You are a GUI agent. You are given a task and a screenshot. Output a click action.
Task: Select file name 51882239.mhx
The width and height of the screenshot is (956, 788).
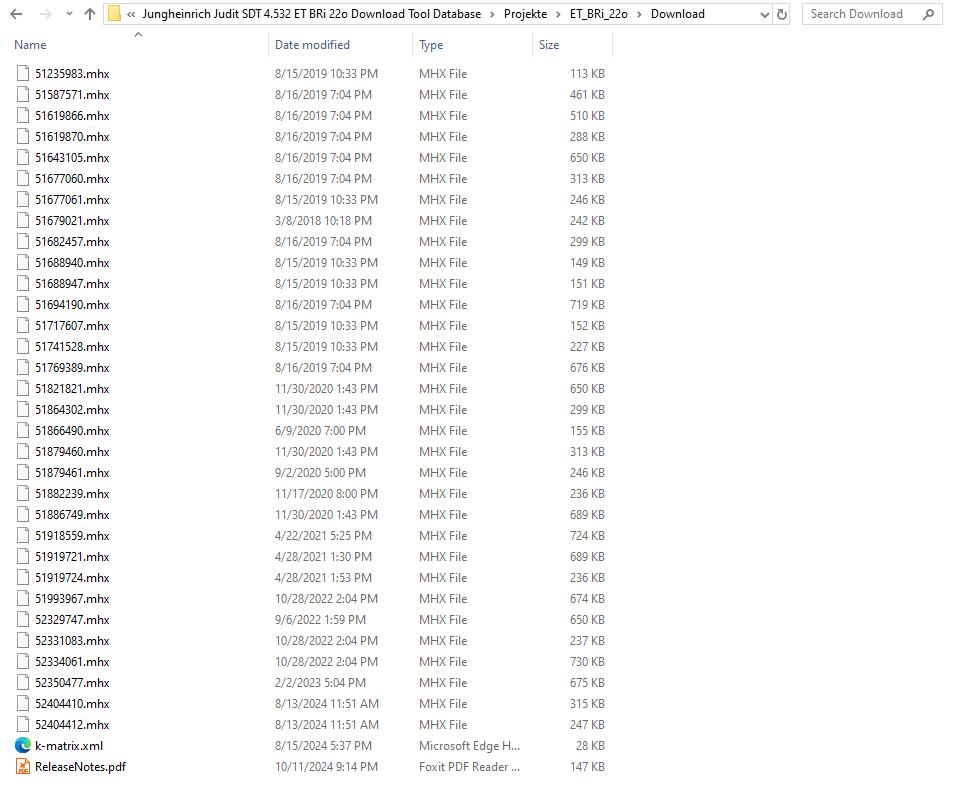(x=72, y=493)
